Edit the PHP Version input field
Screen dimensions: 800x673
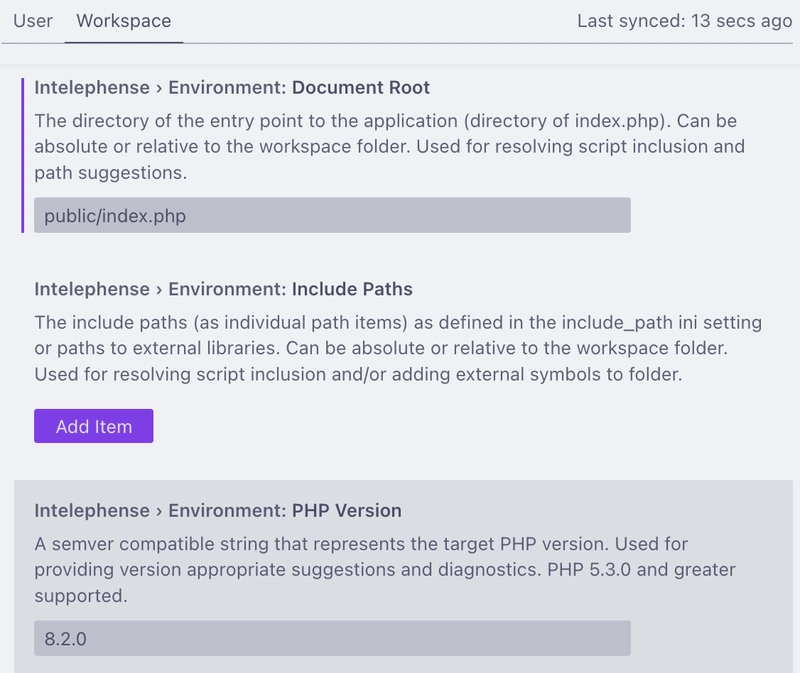332,638
